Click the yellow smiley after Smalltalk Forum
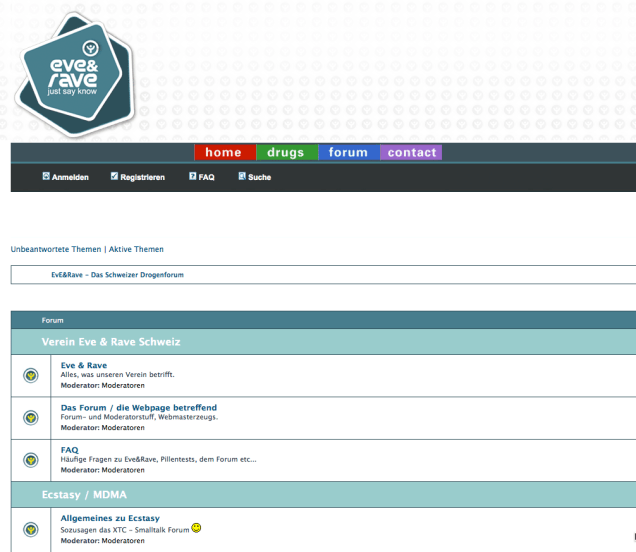This screenshot has height=552, width=636. [x=196, y=528]
